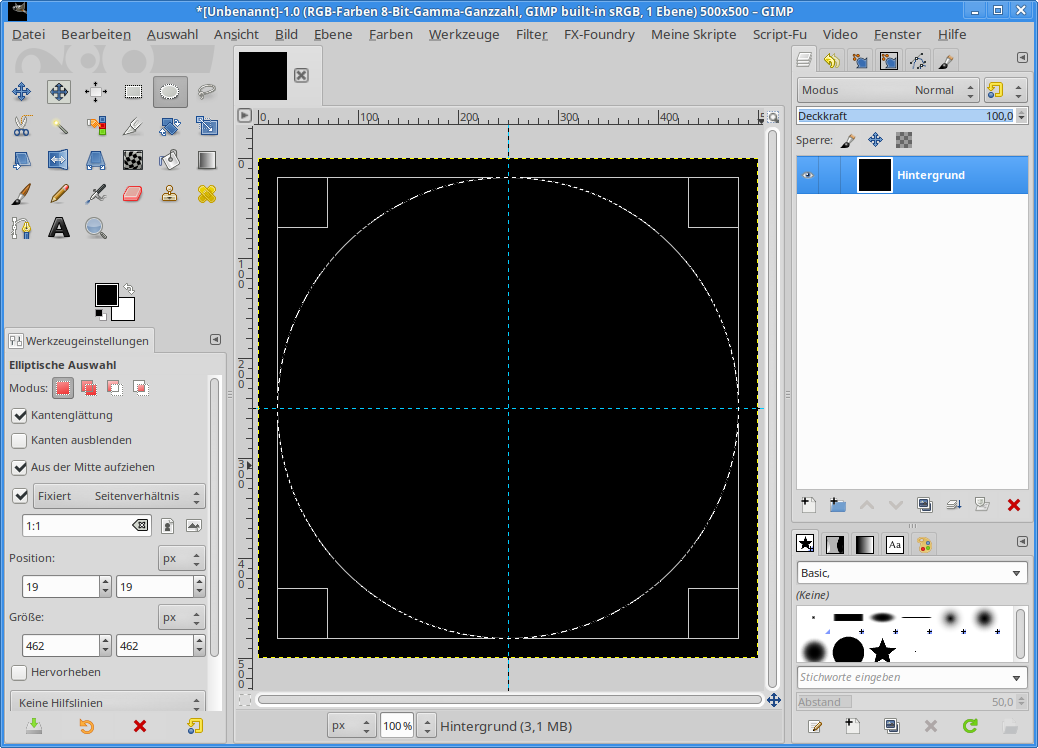Switch to the undo history tab
This screenshot has width=1038, height=748.
[831, 61]
